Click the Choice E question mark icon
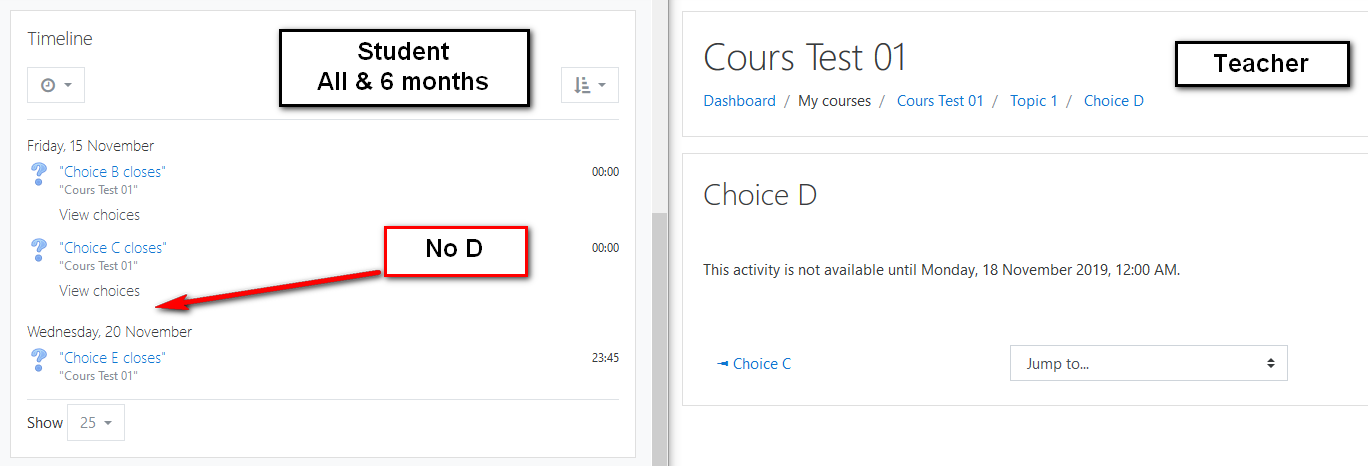This screenshot has width=1368, height=466. (x=39, y=360)
